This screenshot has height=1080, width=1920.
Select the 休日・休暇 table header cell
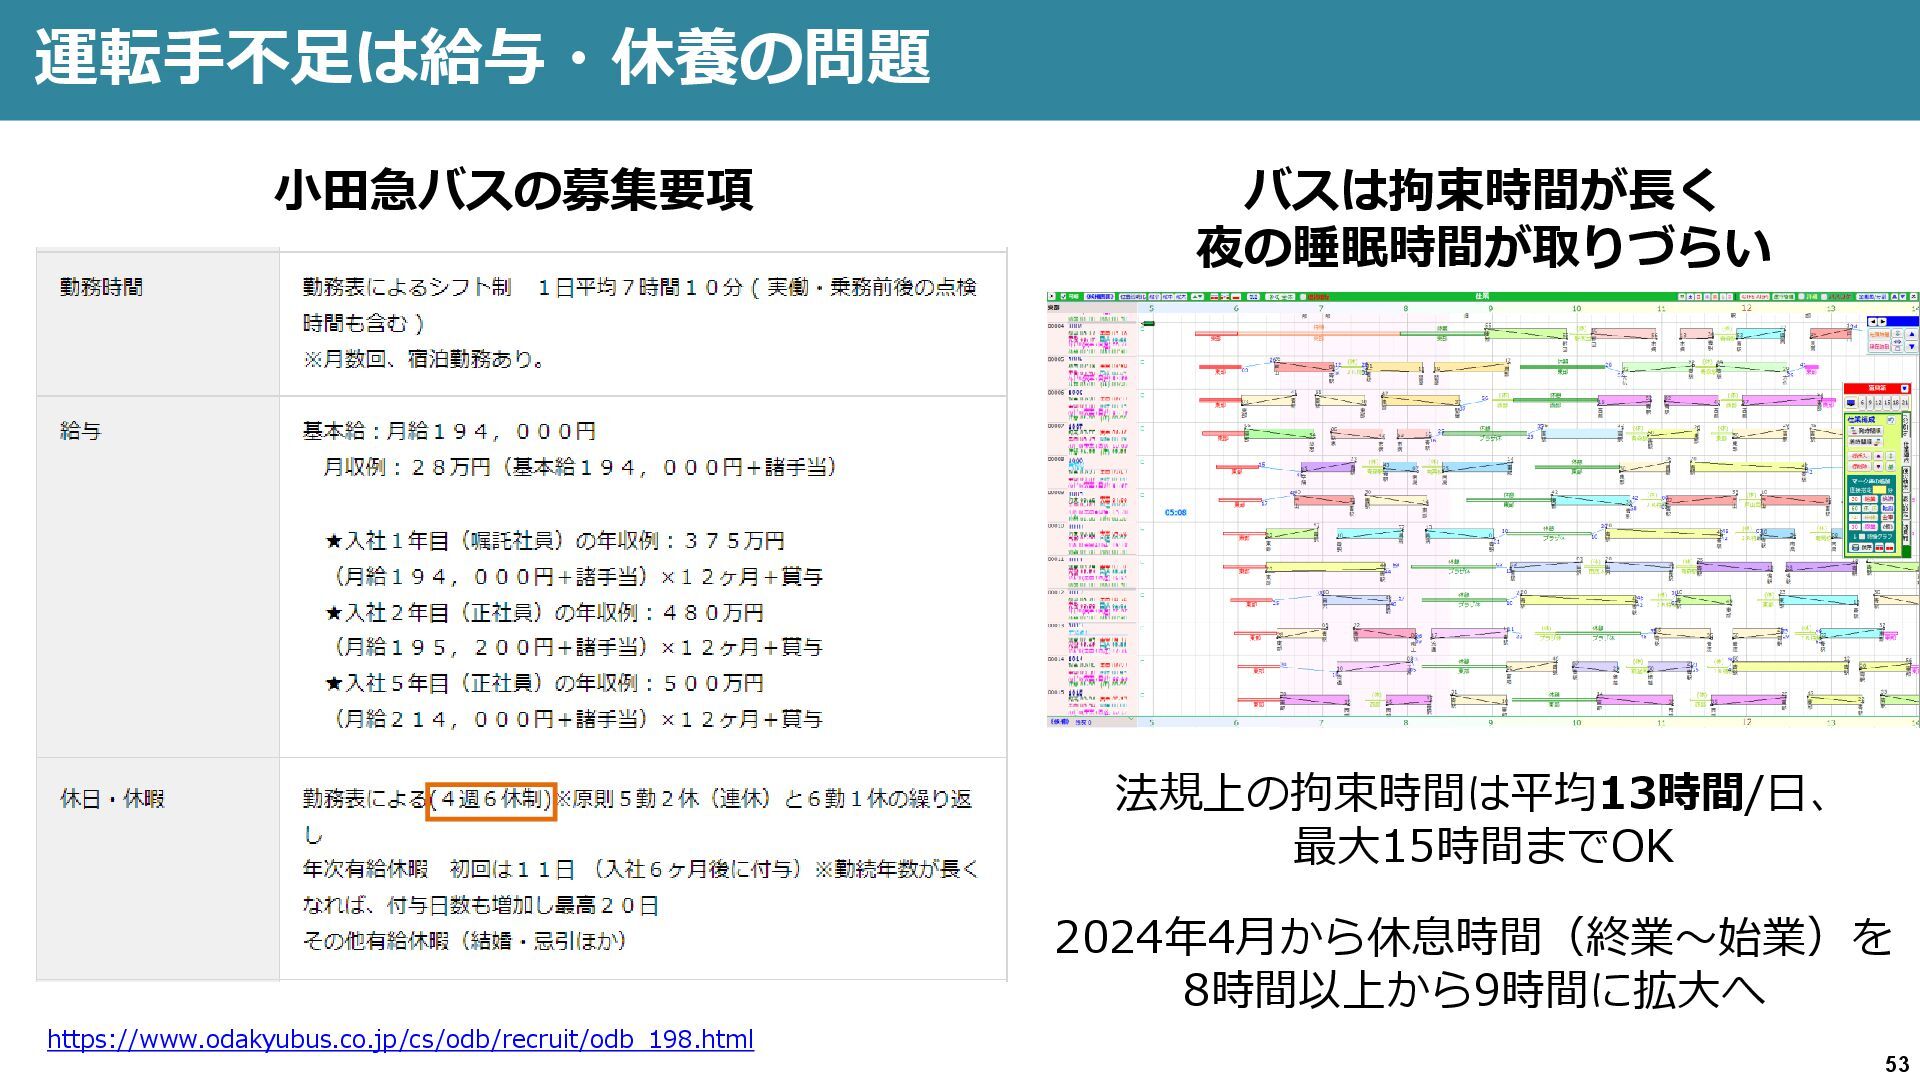(x=158, y=868)
